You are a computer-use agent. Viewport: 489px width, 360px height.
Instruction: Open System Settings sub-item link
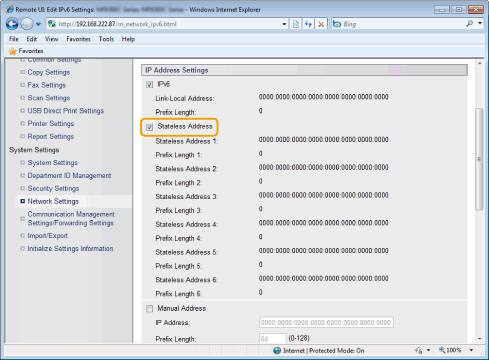point(52,163)
